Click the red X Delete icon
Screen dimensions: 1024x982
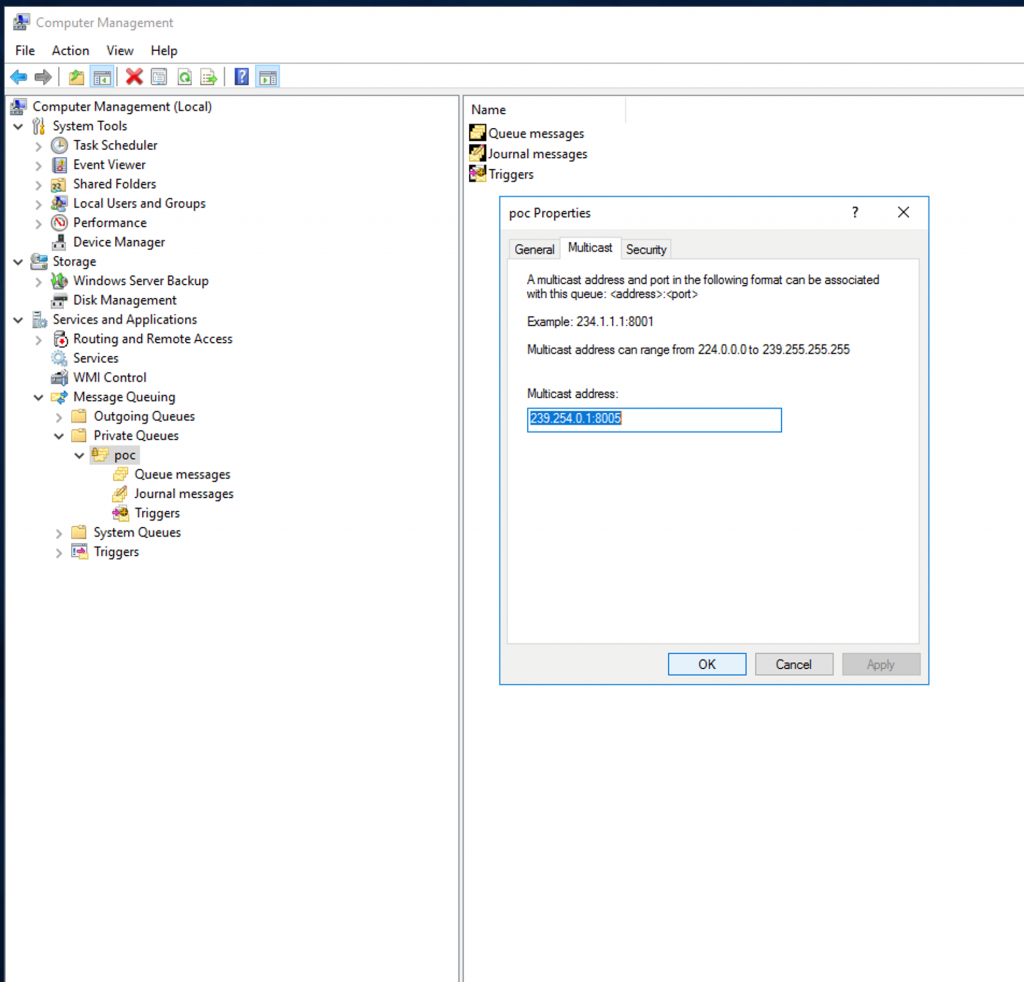click(x=134, y=77)
